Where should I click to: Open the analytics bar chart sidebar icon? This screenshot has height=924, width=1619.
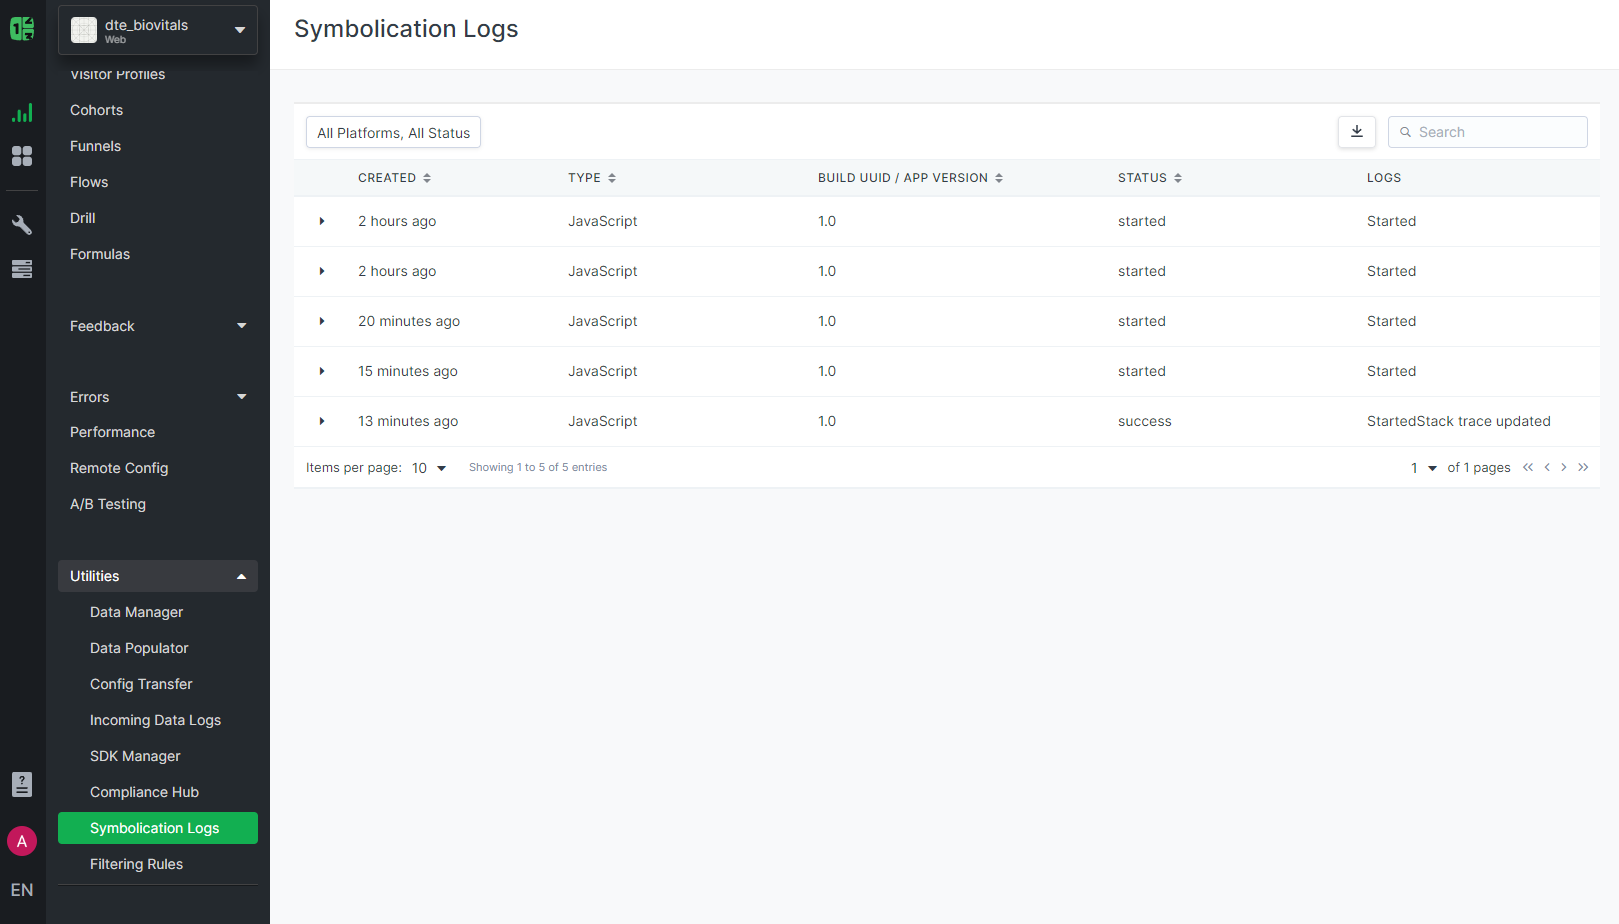[x=22, y=112]
